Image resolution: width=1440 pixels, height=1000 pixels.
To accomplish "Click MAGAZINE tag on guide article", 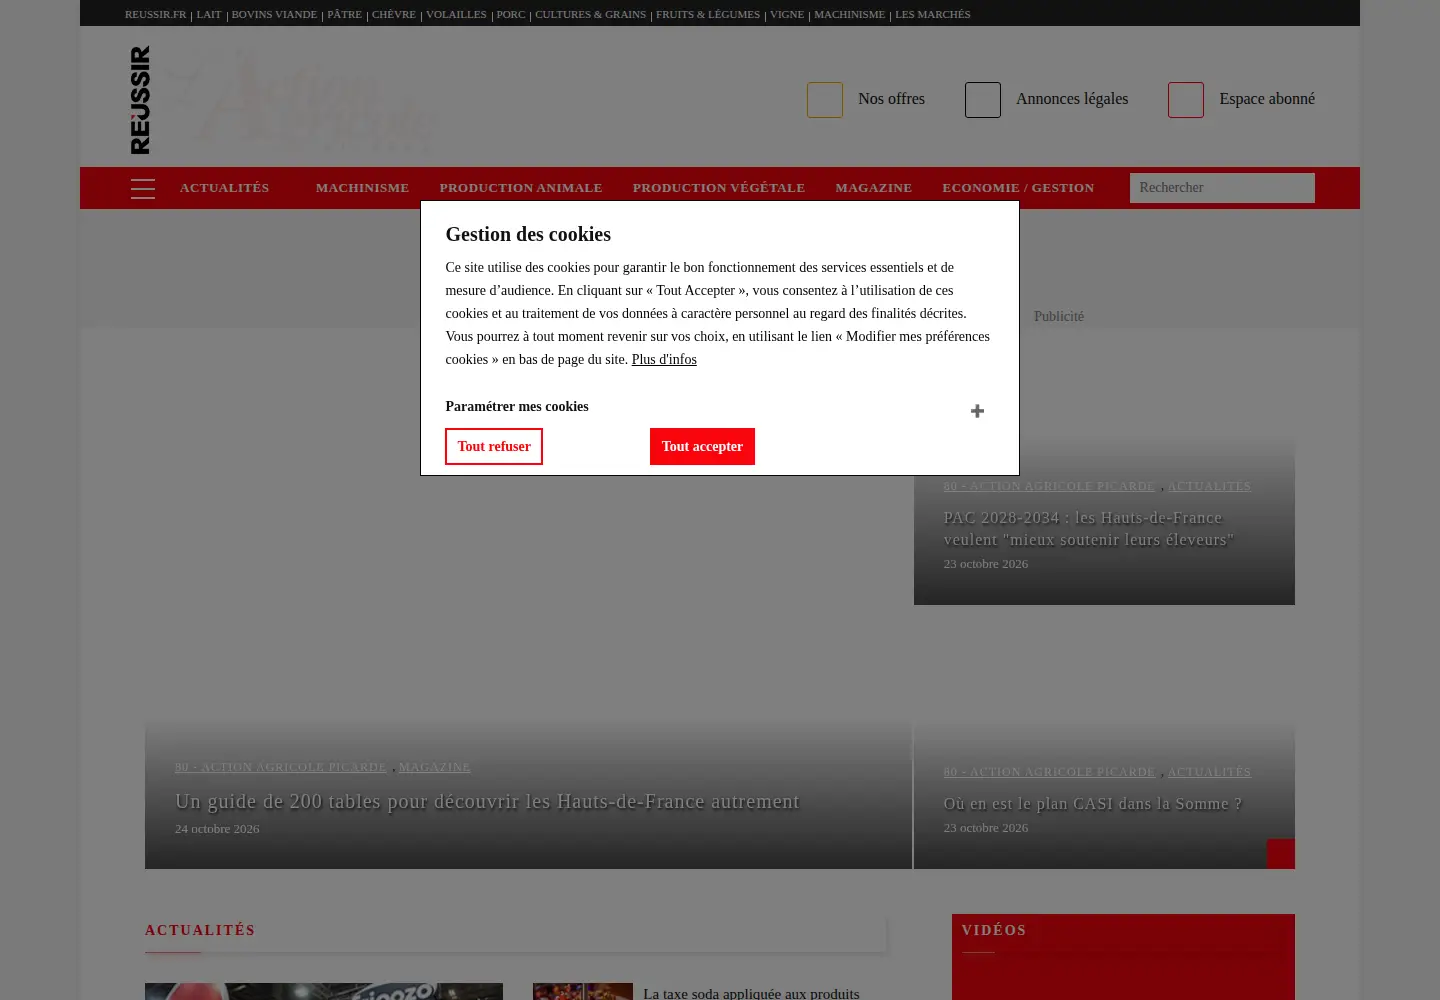I will 434,767.
